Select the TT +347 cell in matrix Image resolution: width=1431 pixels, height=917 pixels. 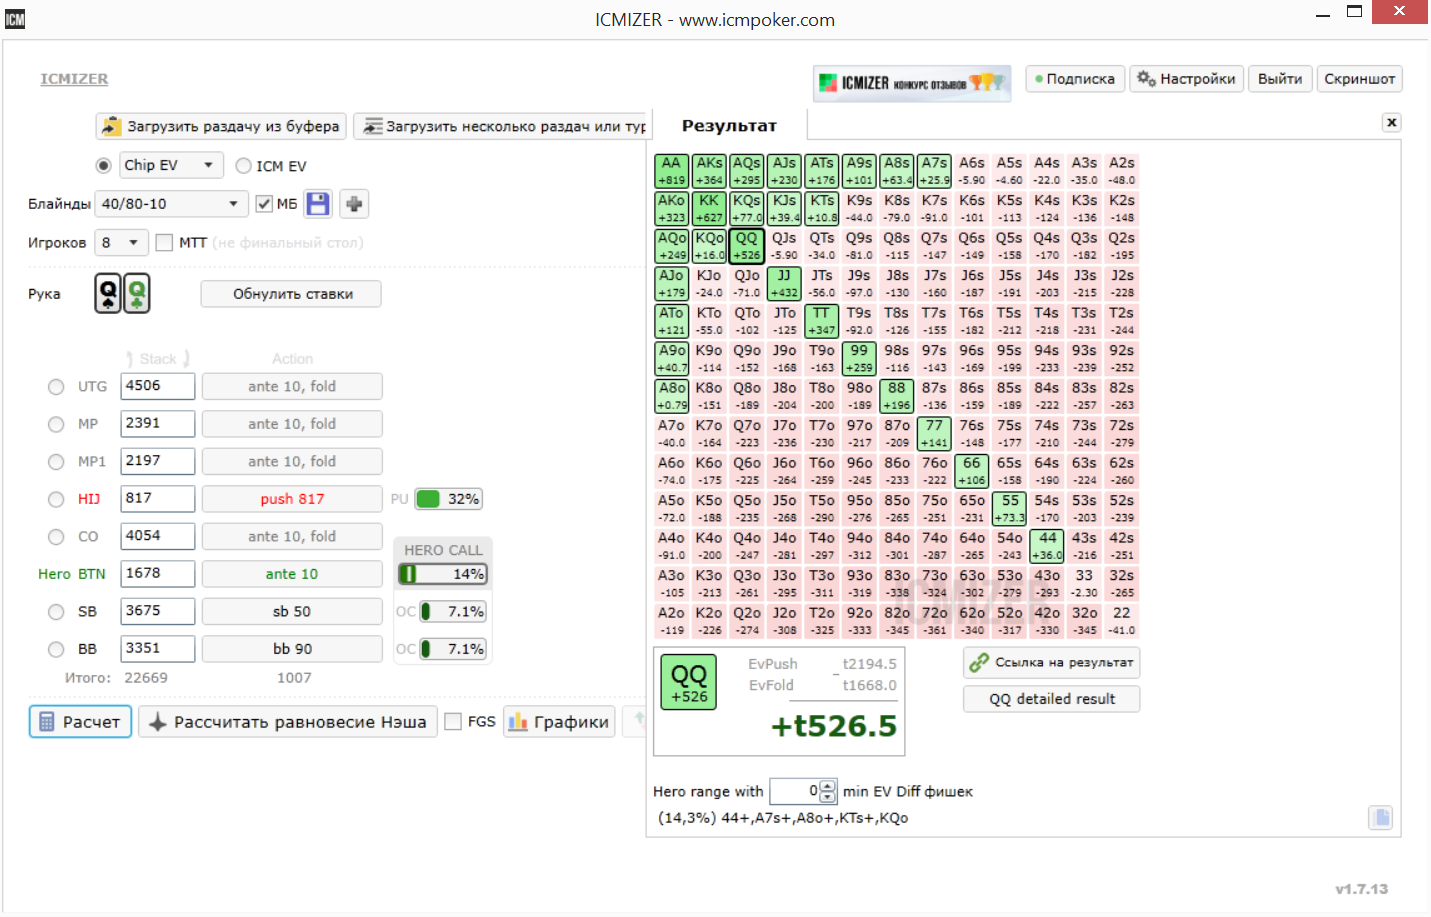(822, 321)
